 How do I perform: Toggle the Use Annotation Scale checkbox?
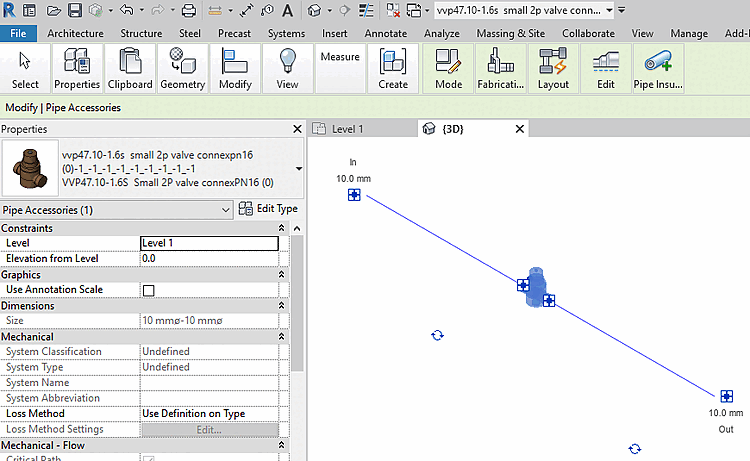pos(149,290)
